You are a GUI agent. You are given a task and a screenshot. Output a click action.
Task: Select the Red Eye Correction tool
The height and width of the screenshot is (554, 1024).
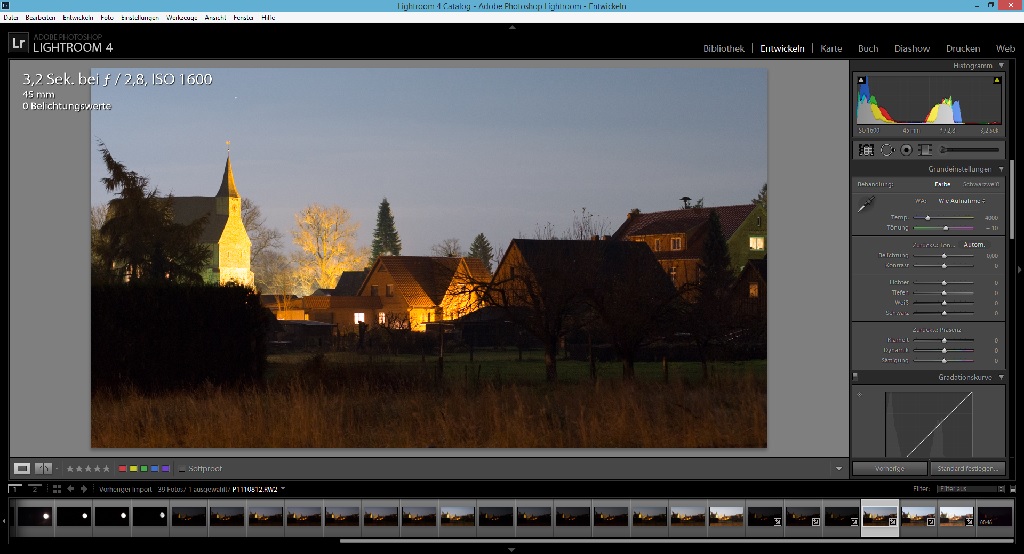click(x=906, y=150)
